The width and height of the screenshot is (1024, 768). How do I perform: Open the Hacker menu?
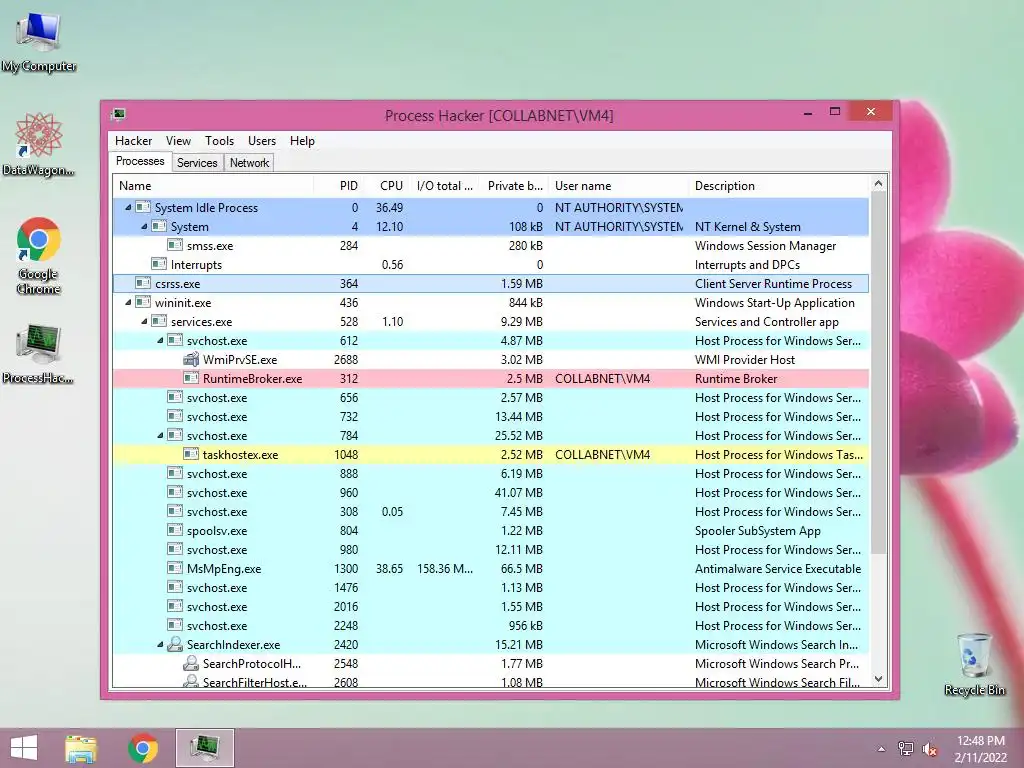tap(133, 141)
